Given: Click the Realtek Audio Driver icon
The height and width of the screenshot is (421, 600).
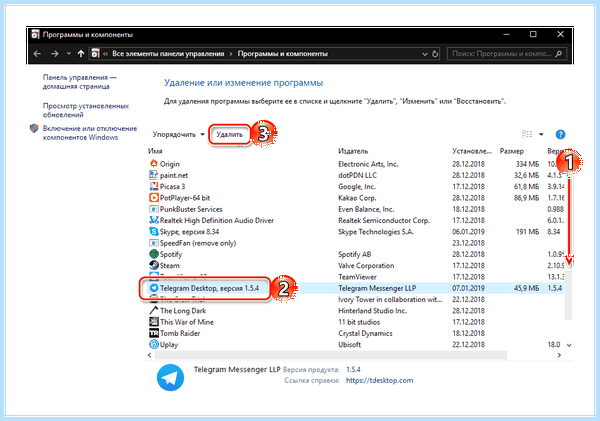Looking at the screenshot, I should click(154, 220).
